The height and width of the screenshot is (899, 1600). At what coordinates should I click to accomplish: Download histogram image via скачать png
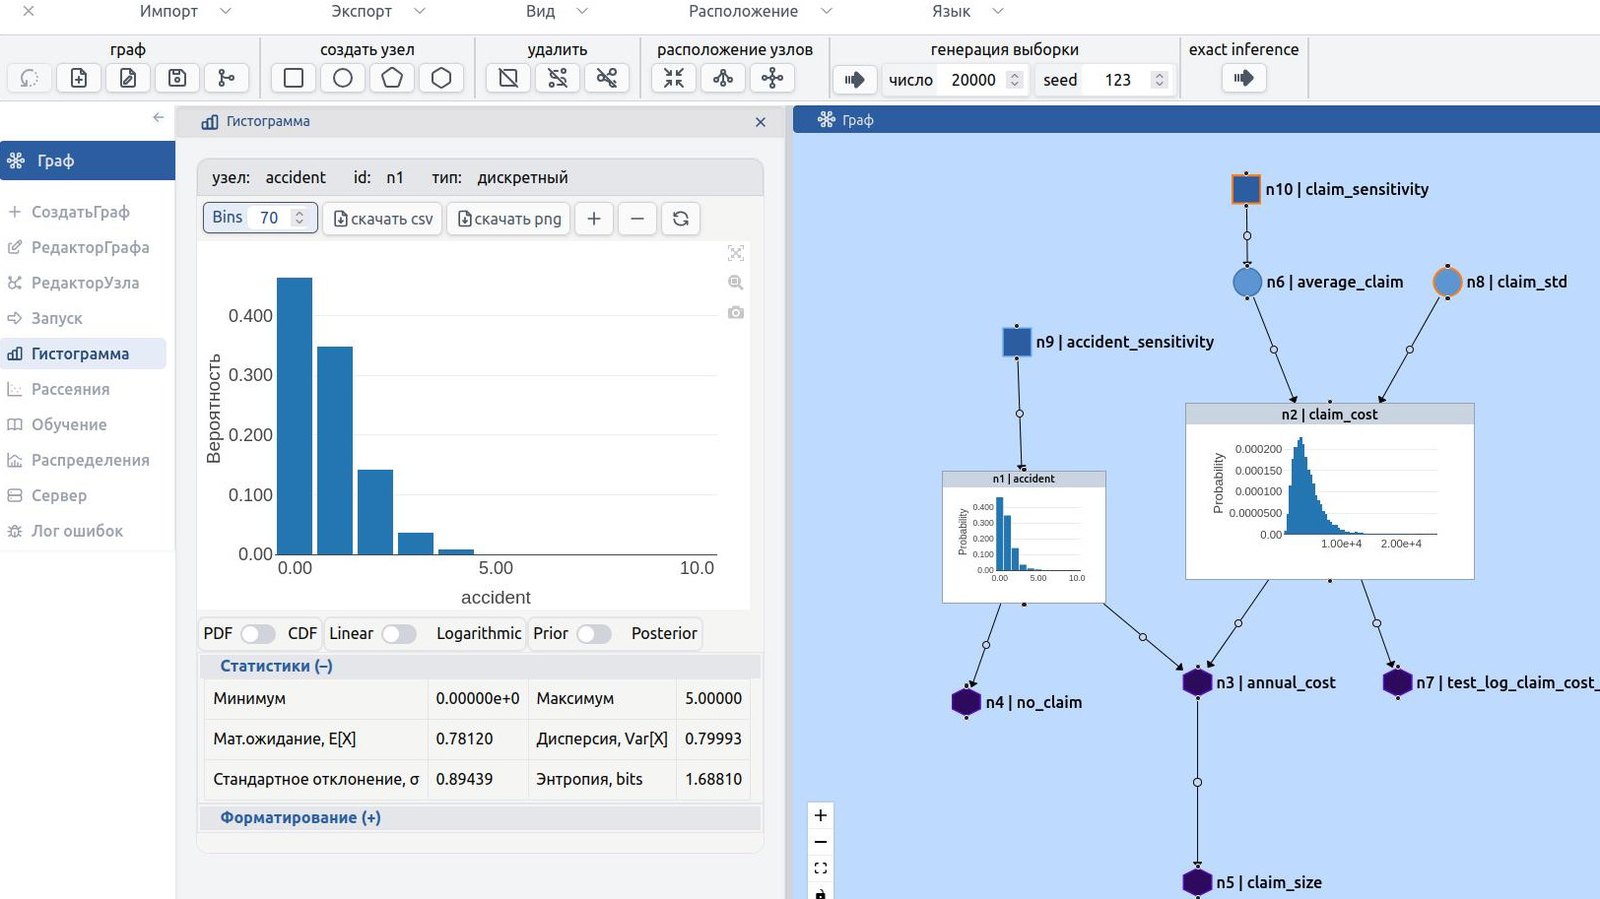[510, 218]
